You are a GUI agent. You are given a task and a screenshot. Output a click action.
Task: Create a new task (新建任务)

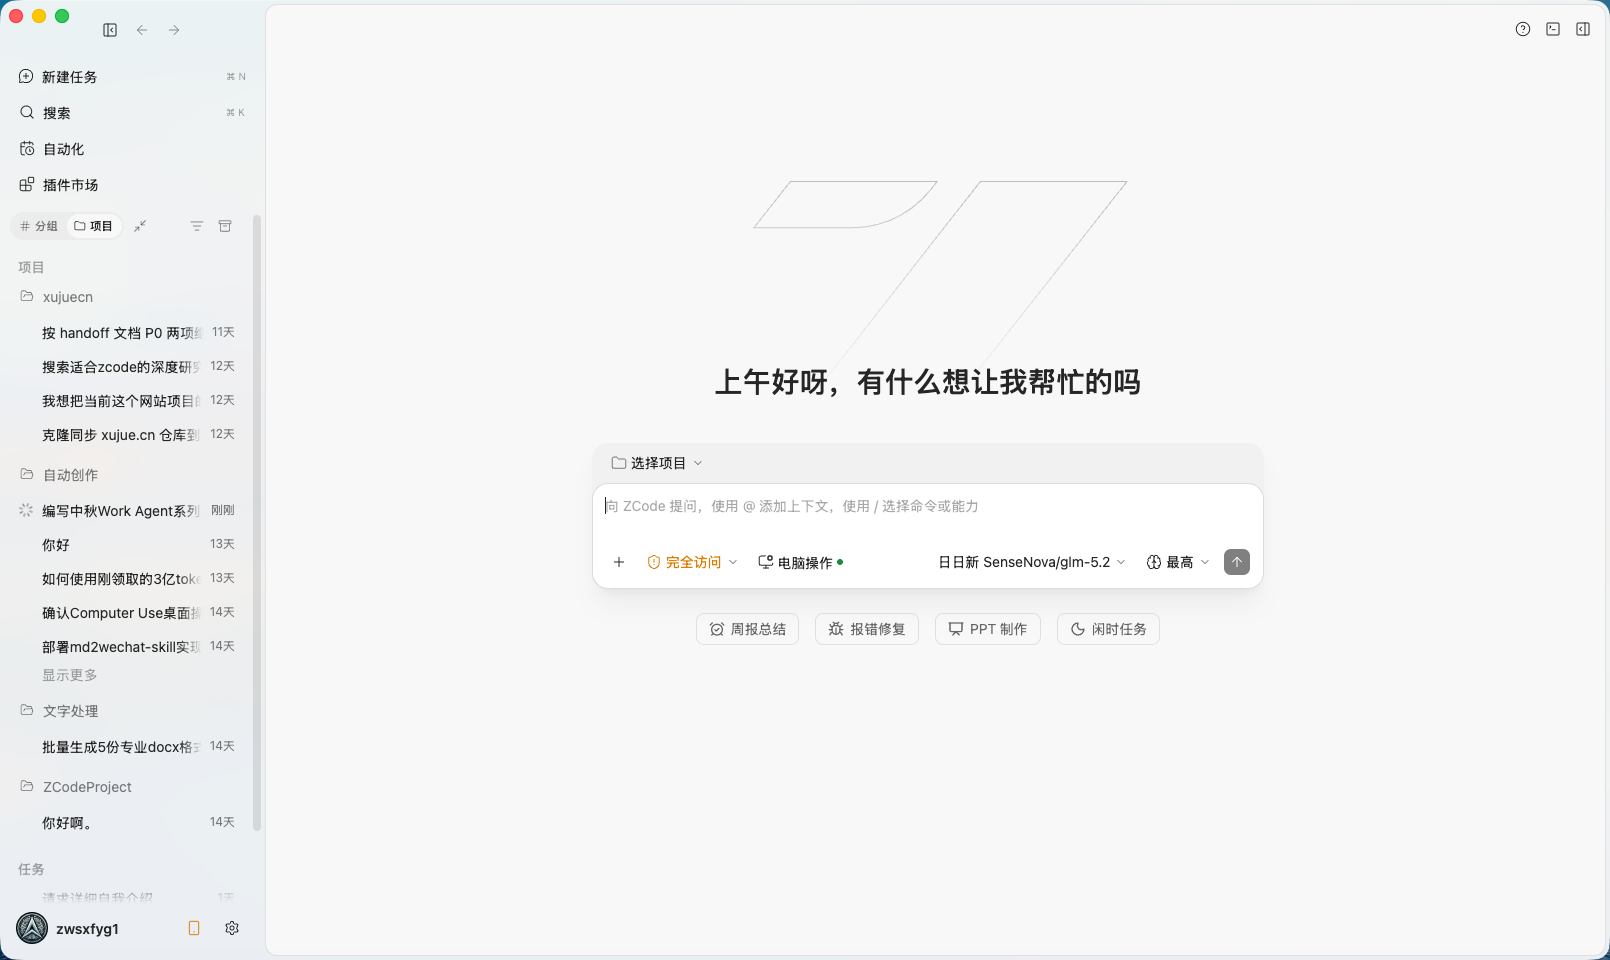(131, 77)
